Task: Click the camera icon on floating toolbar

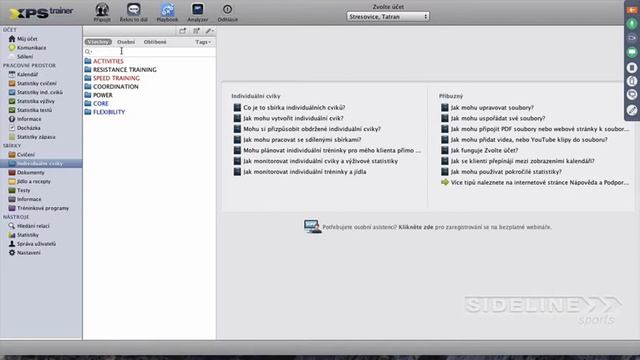Action: [x=632, y=38]
